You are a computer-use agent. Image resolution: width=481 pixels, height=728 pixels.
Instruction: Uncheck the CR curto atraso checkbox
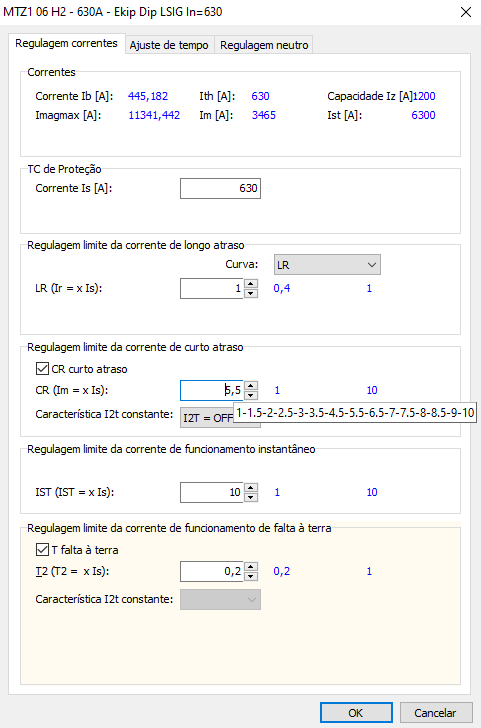(x=42, y=369)
